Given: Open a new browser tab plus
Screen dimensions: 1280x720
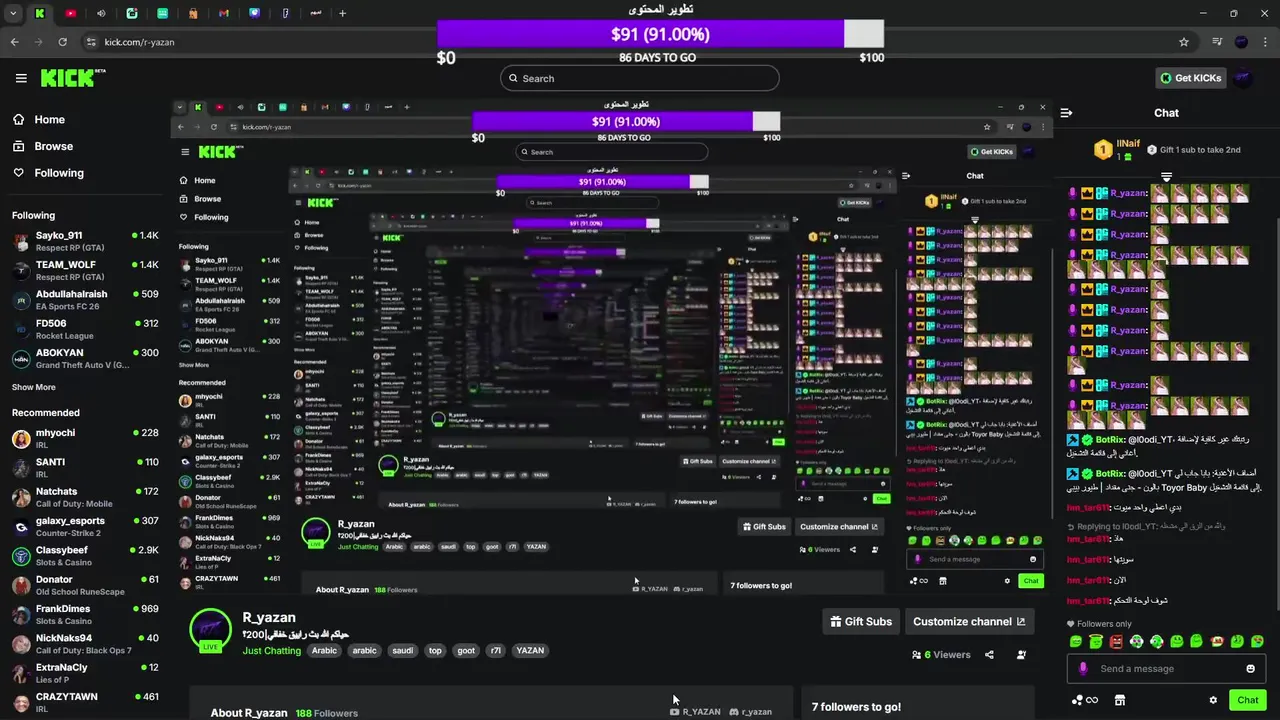Looking at the screenshot, I should 342,13.
